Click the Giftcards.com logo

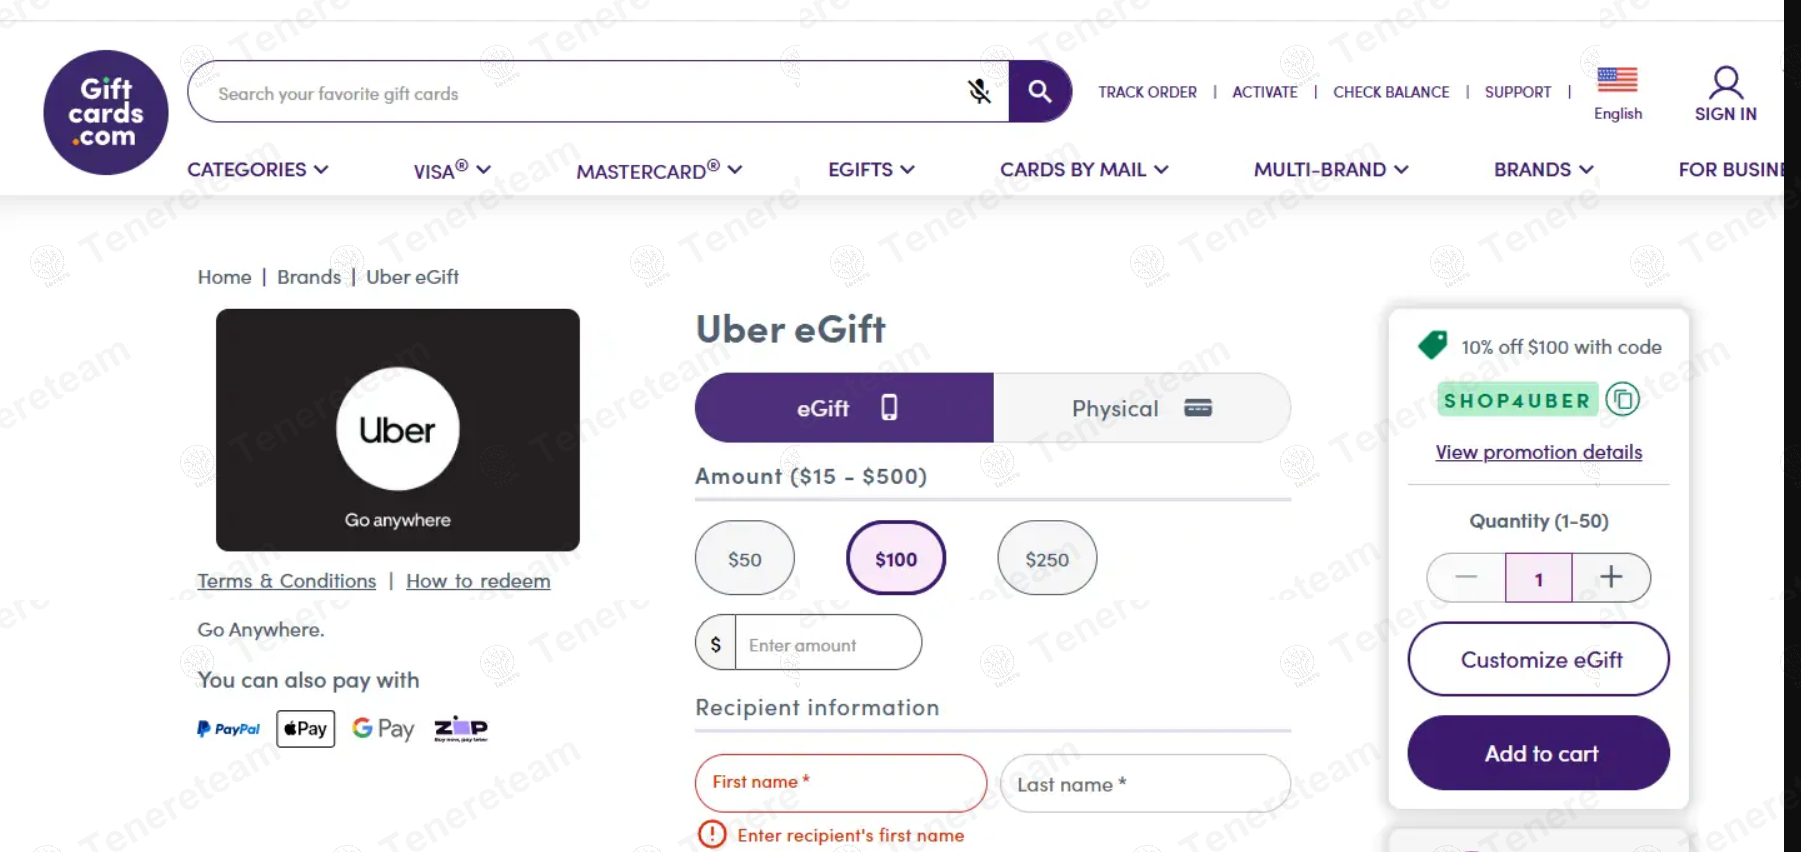pyautogui.click(x=105, y=111)
